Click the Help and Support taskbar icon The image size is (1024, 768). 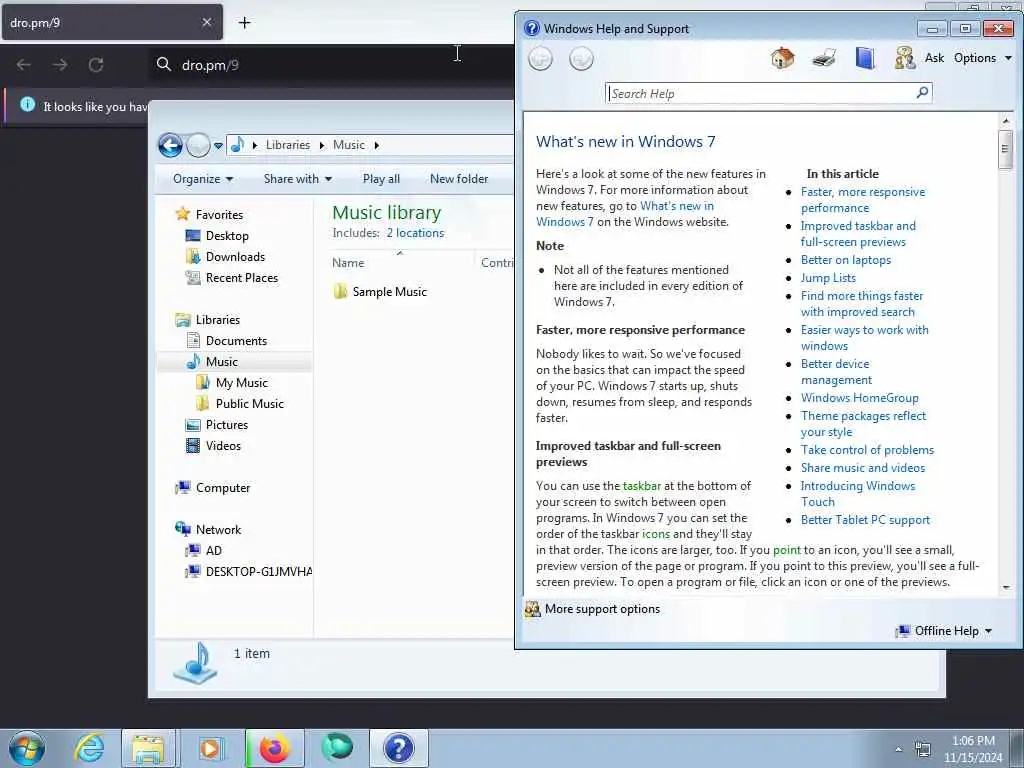[x=398, y=748]
